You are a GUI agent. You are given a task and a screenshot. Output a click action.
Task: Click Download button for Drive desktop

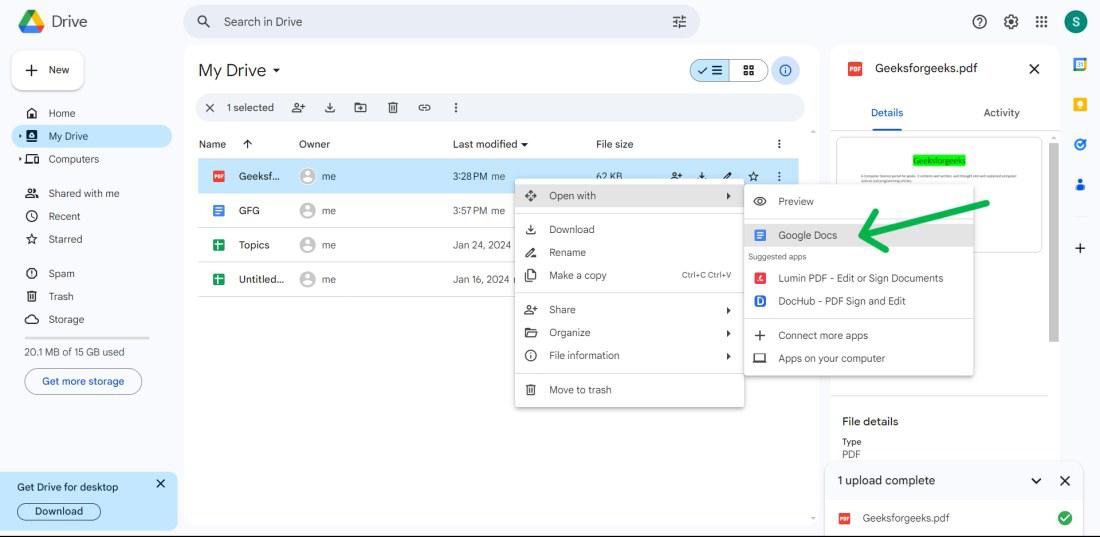[x=59, y=512]
